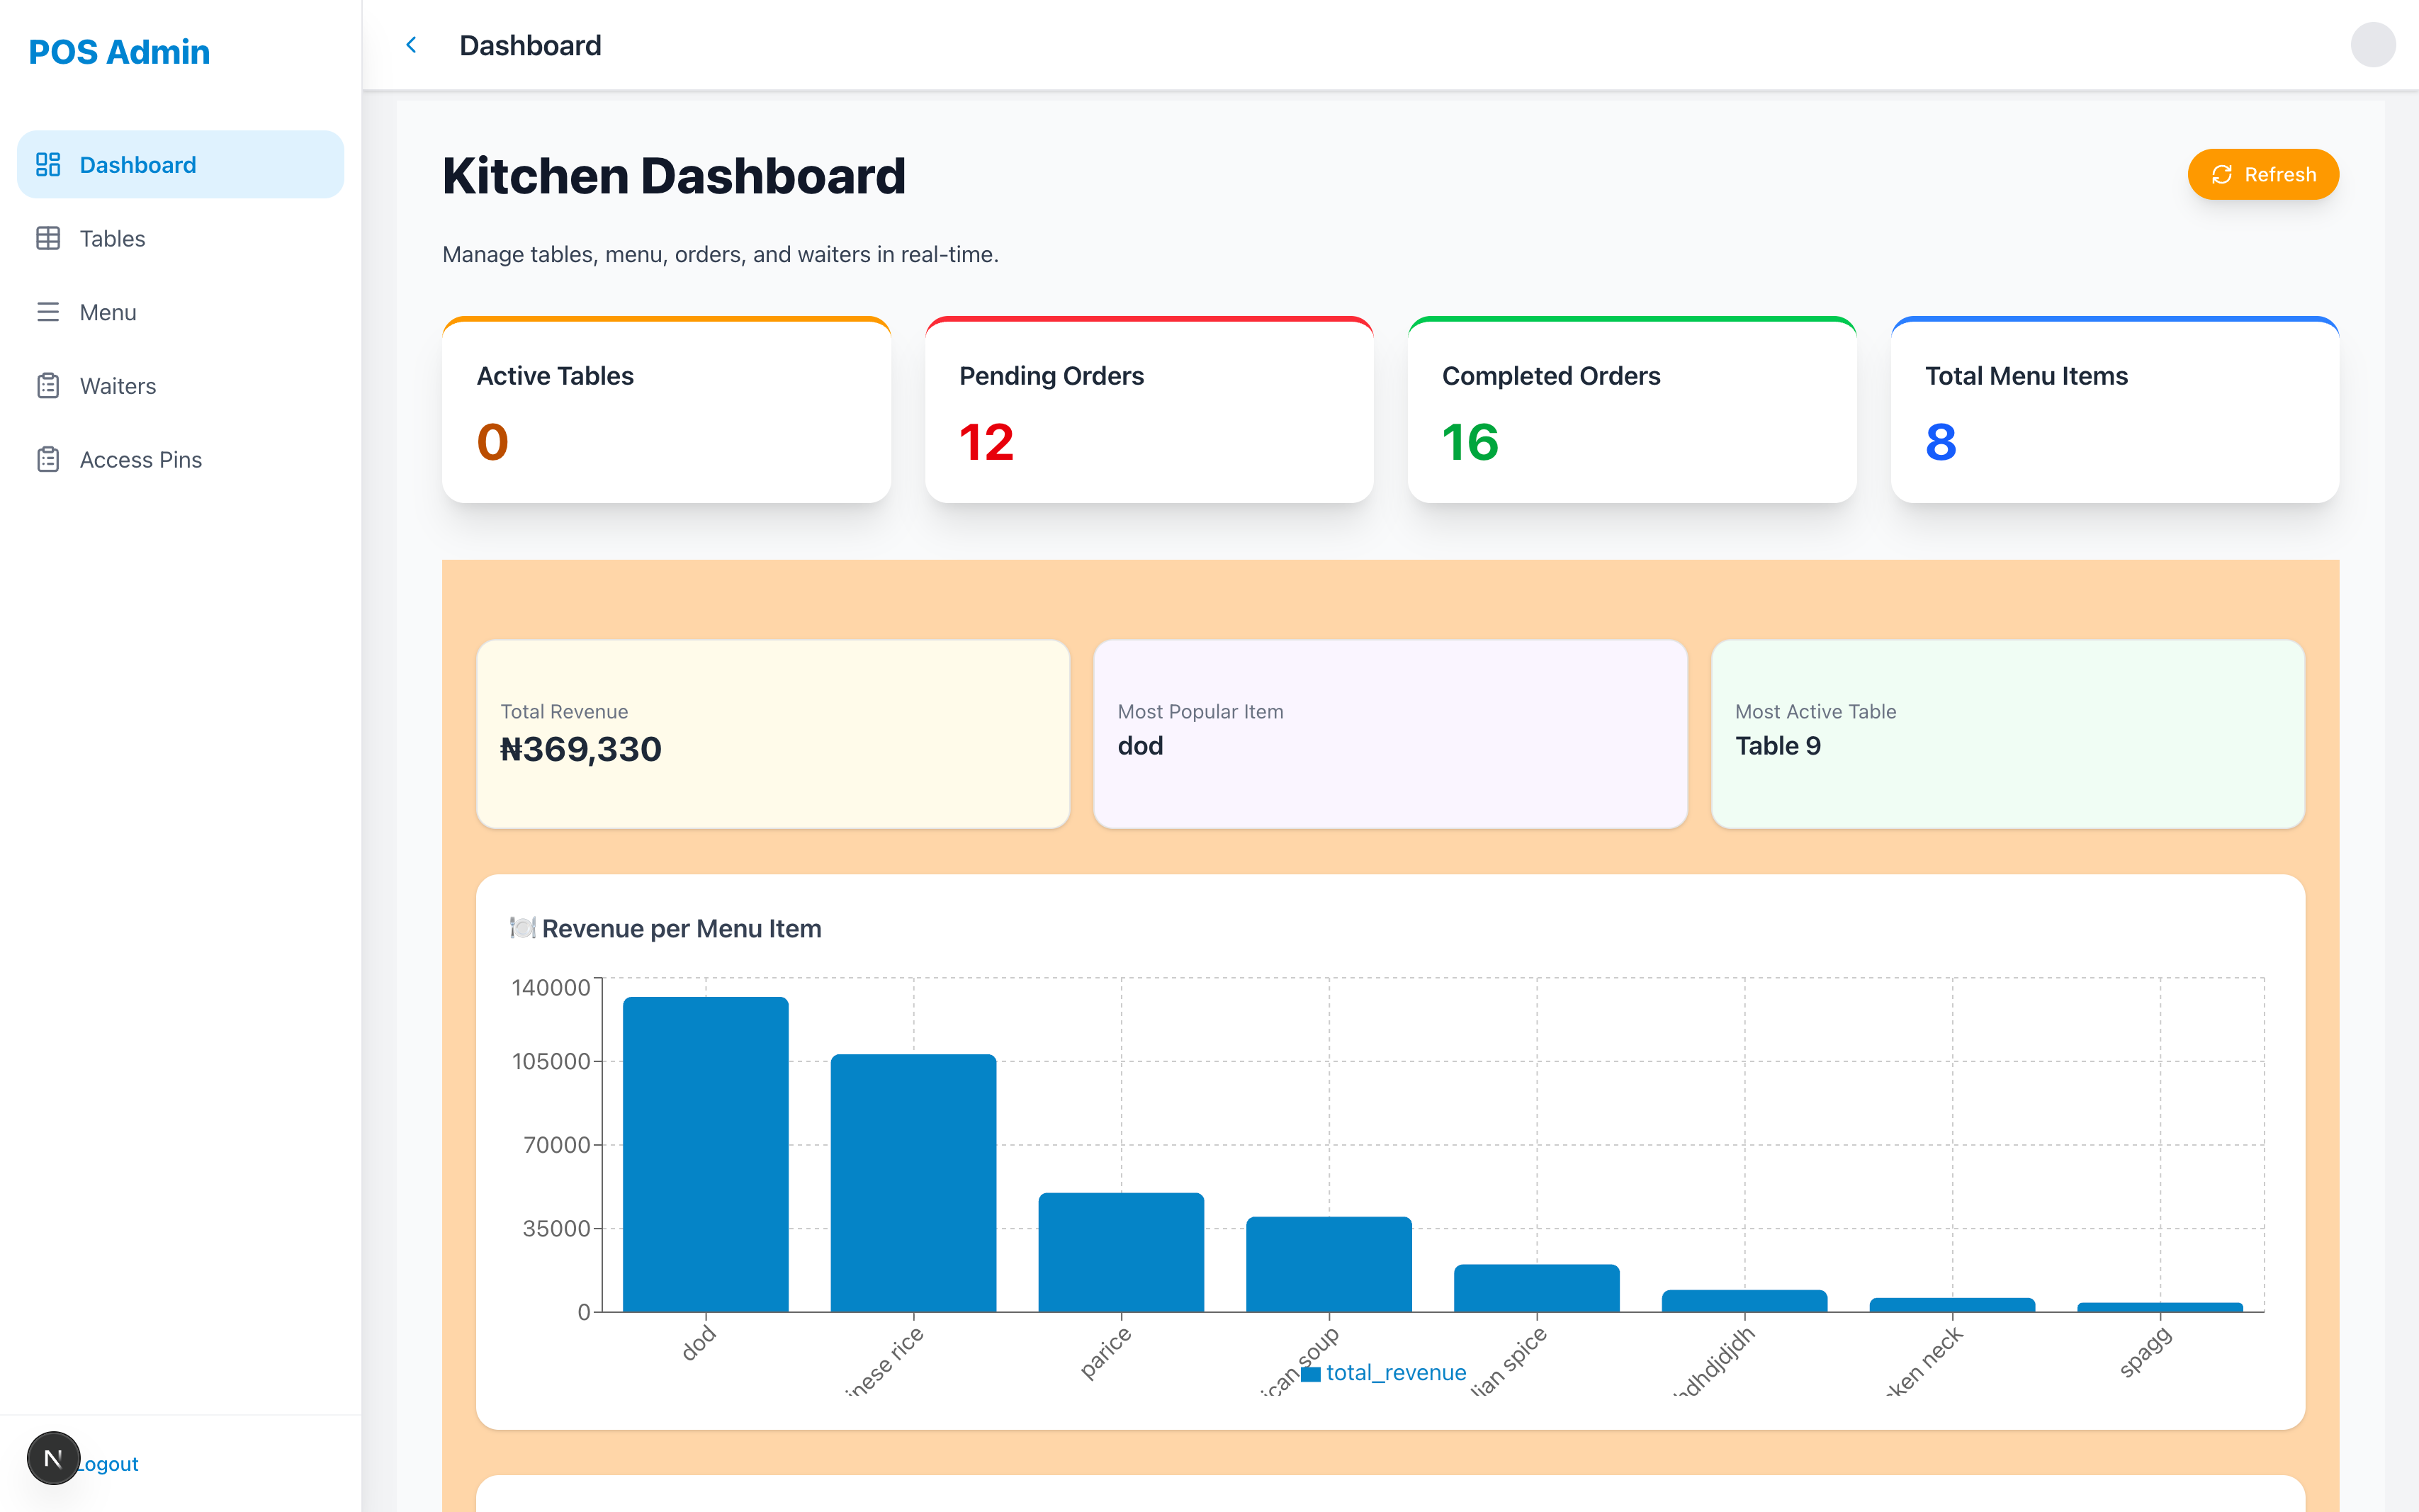This screenshot has width=2419, height=1512.
Task: Open the user profile circle at top right
Action: click(2373, 45)
